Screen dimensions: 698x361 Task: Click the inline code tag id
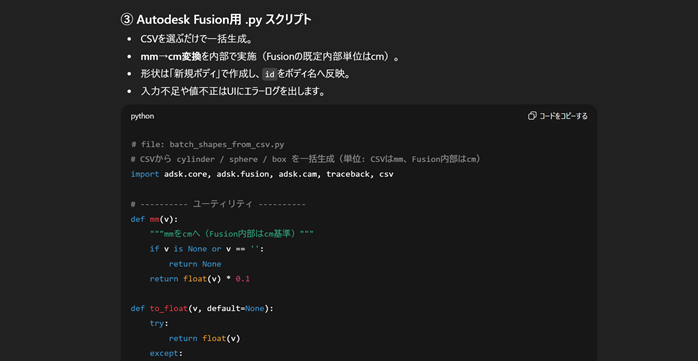pyautogui.click(x=269, y=74)
